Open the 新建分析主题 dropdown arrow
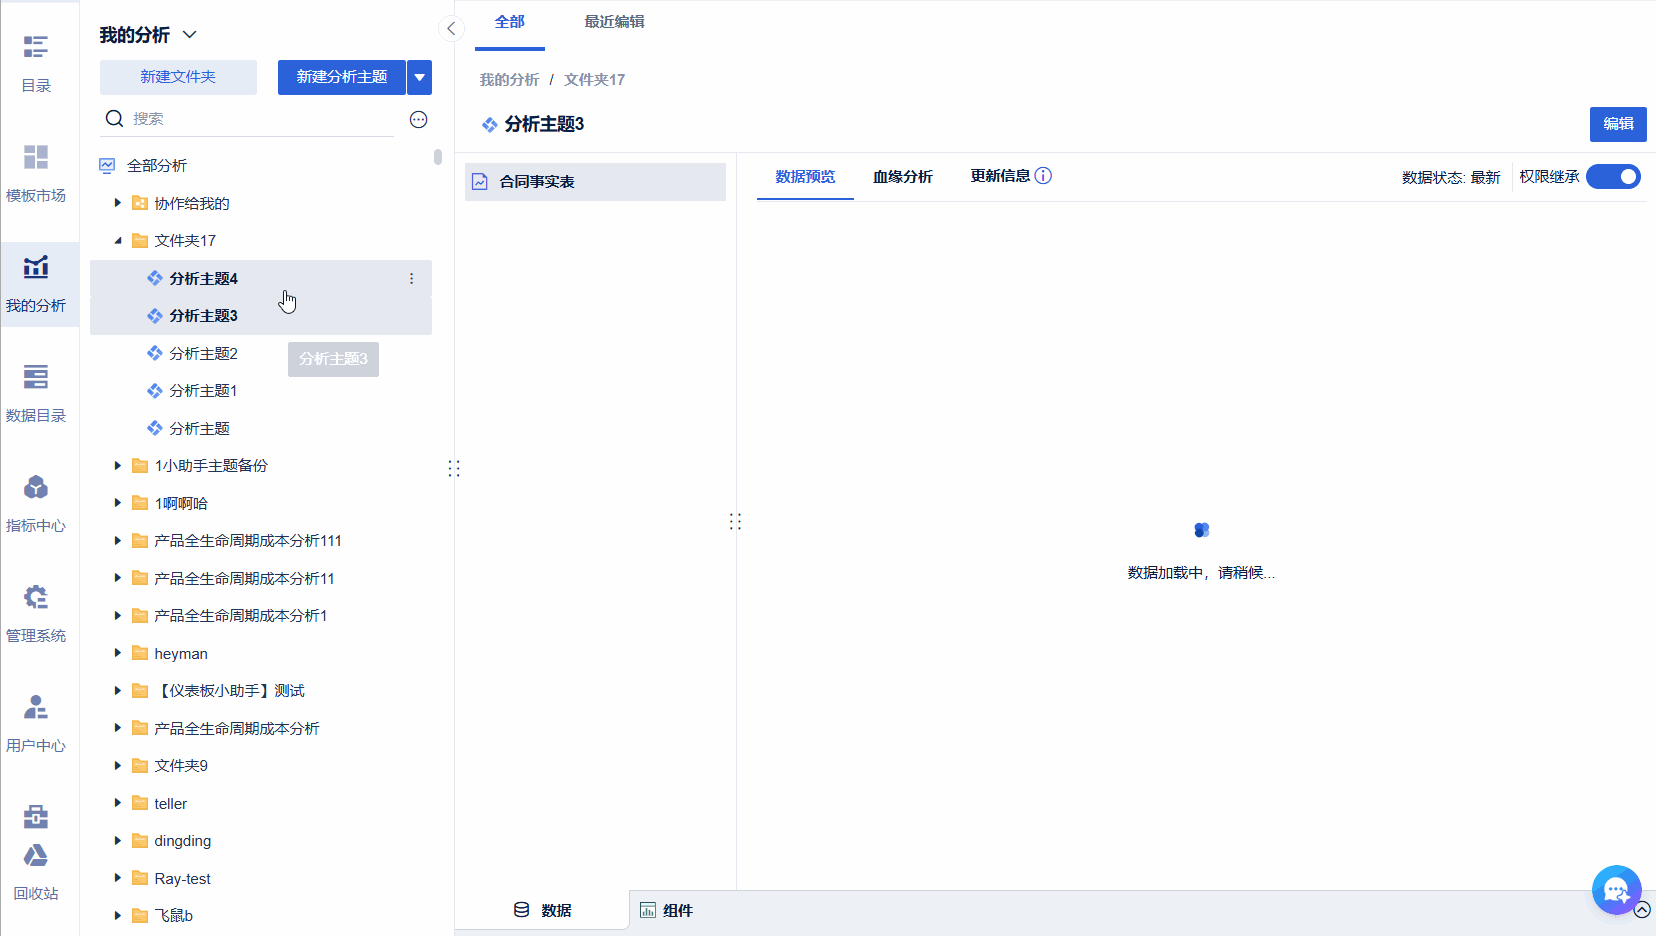Image resolution: width=1656 pixels, height=936 pixels. tap(420, 77)
